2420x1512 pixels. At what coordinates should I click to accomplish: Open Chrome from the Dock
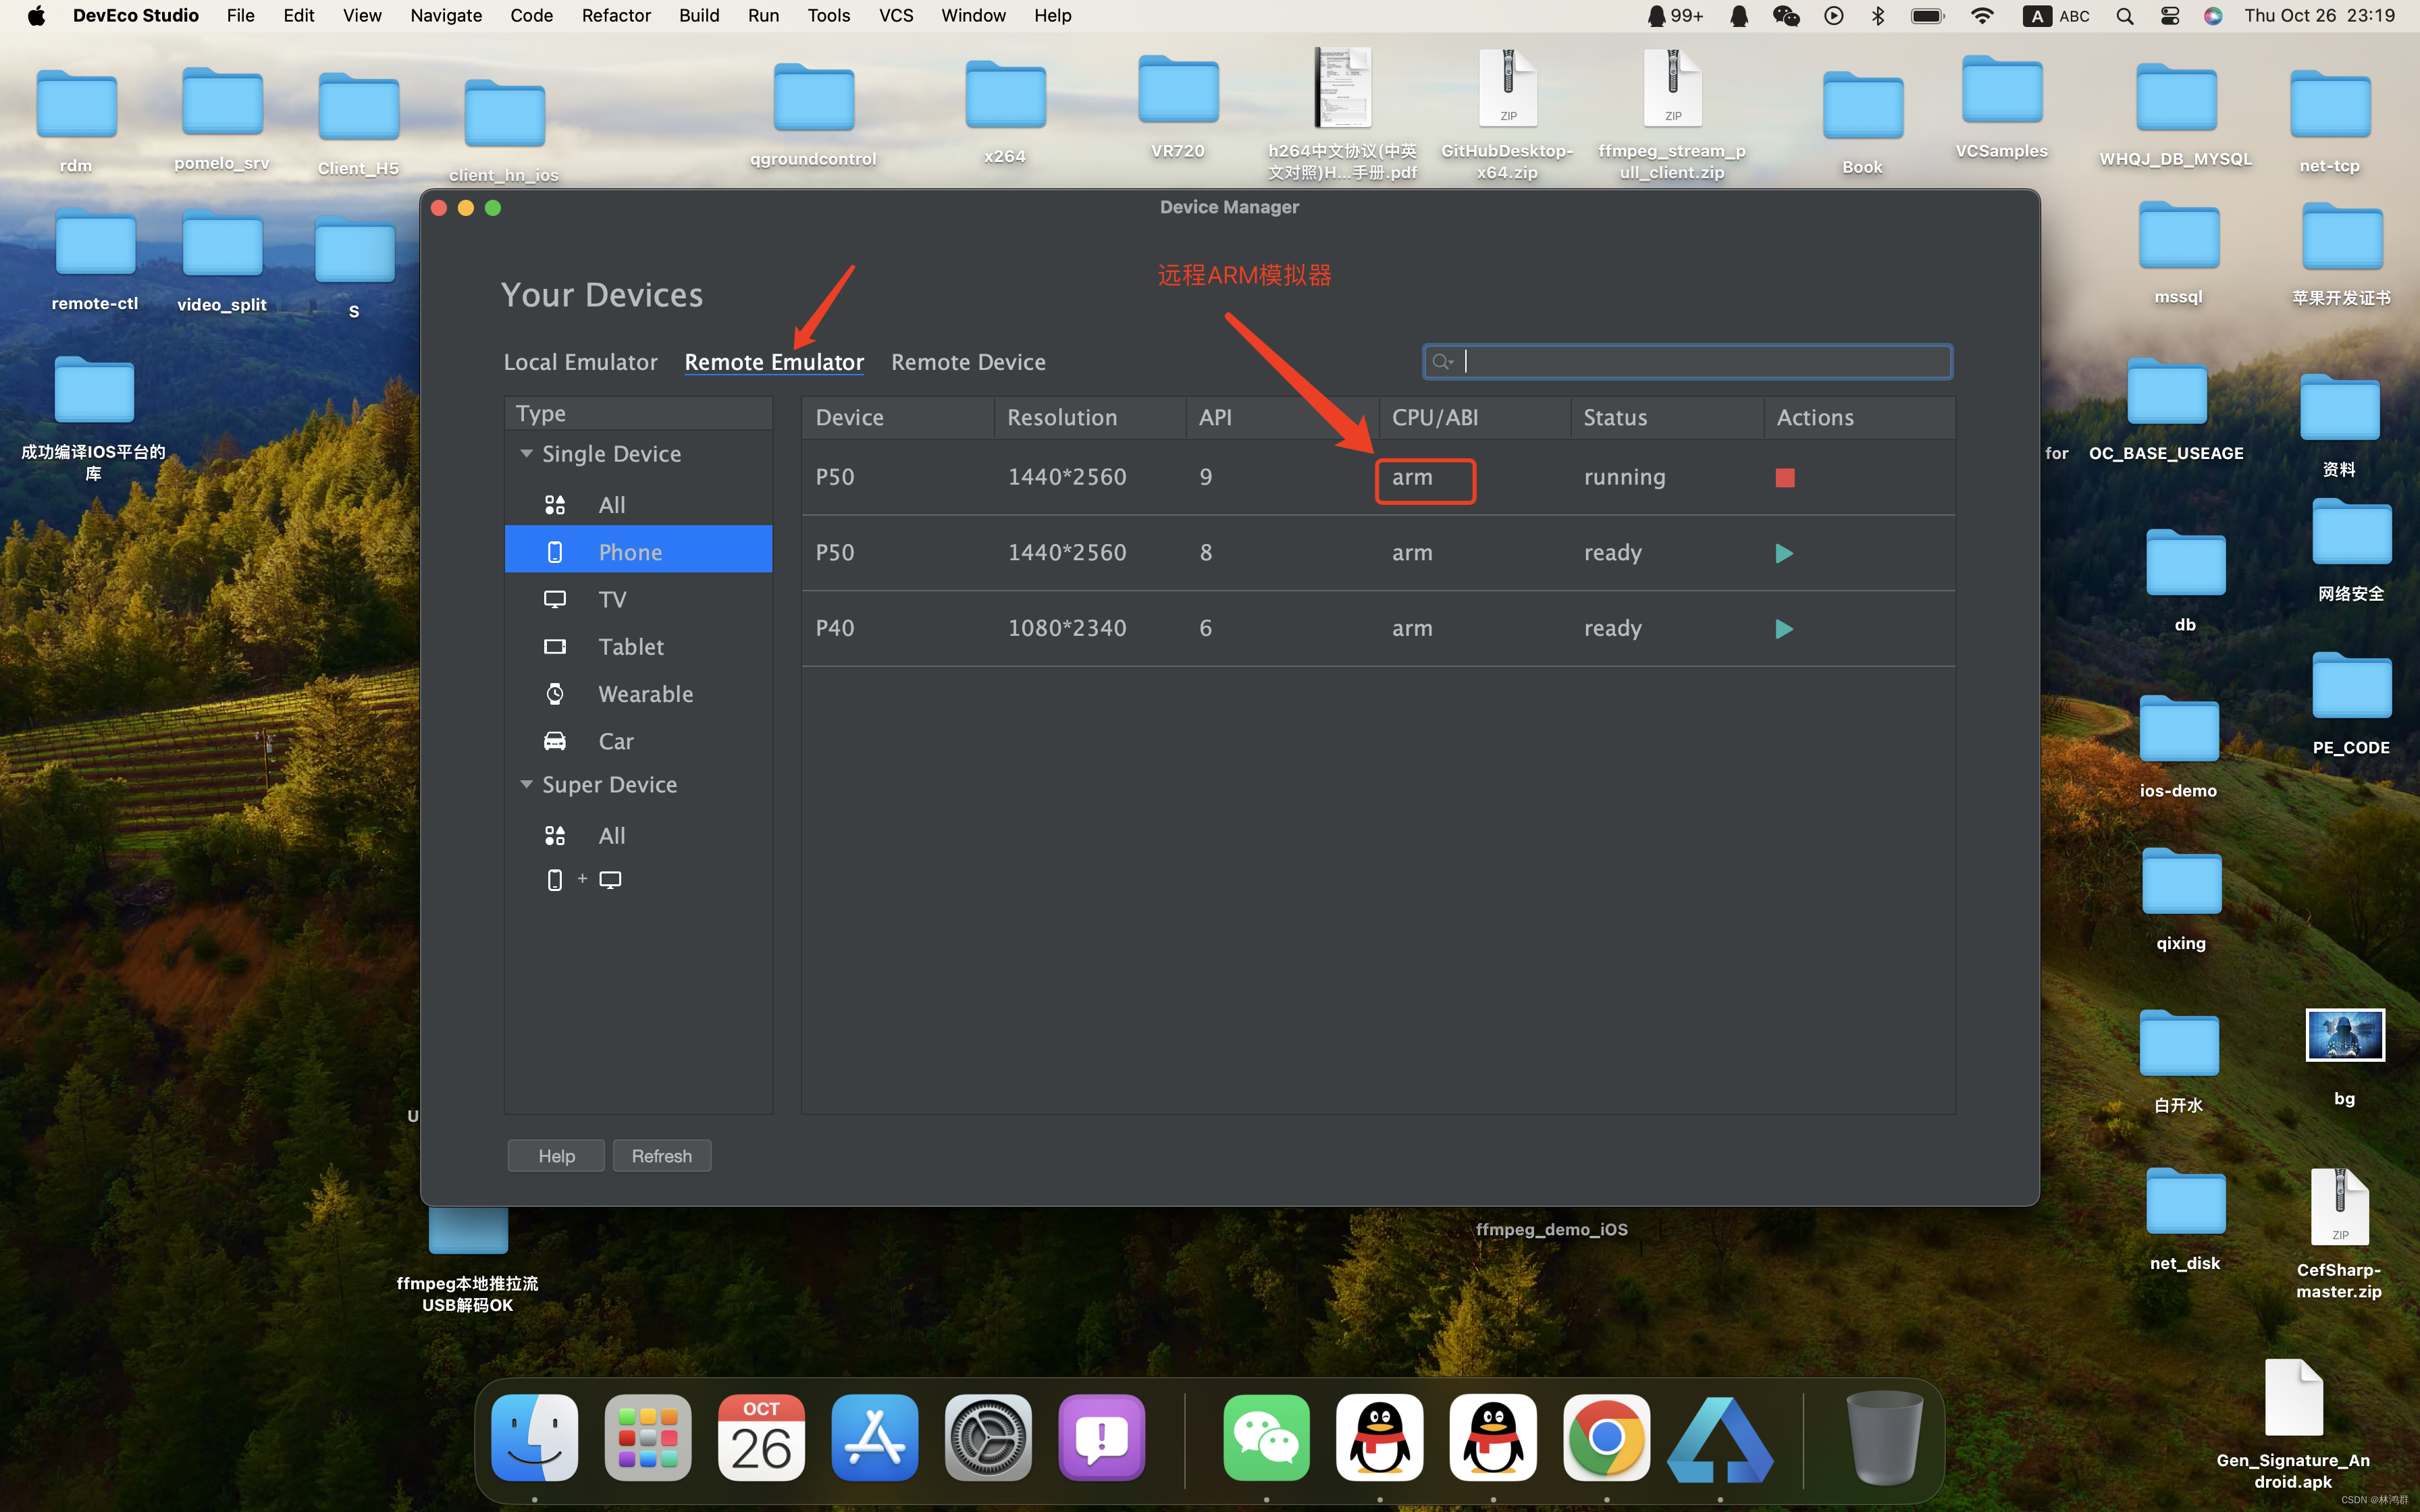[x=1606, y=1438]
